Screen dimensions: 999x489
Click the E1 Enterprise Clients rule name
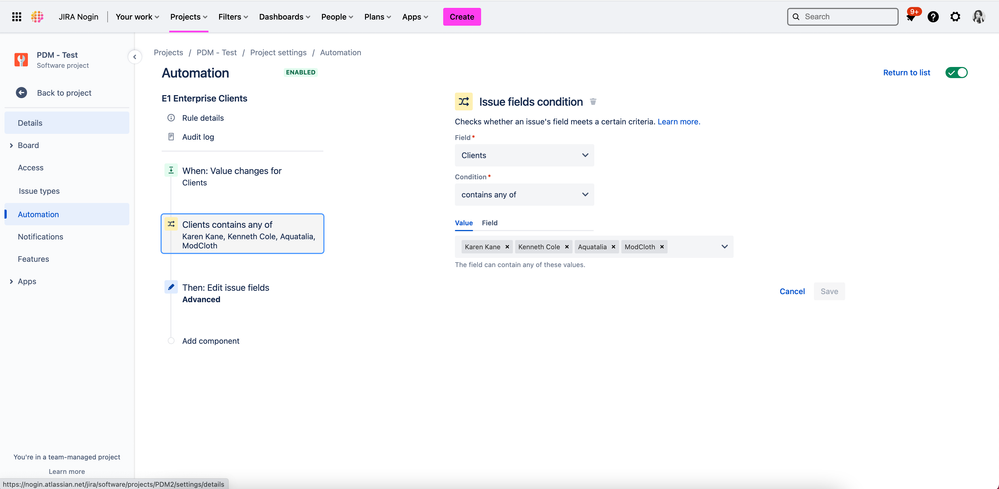coord(205,99)
